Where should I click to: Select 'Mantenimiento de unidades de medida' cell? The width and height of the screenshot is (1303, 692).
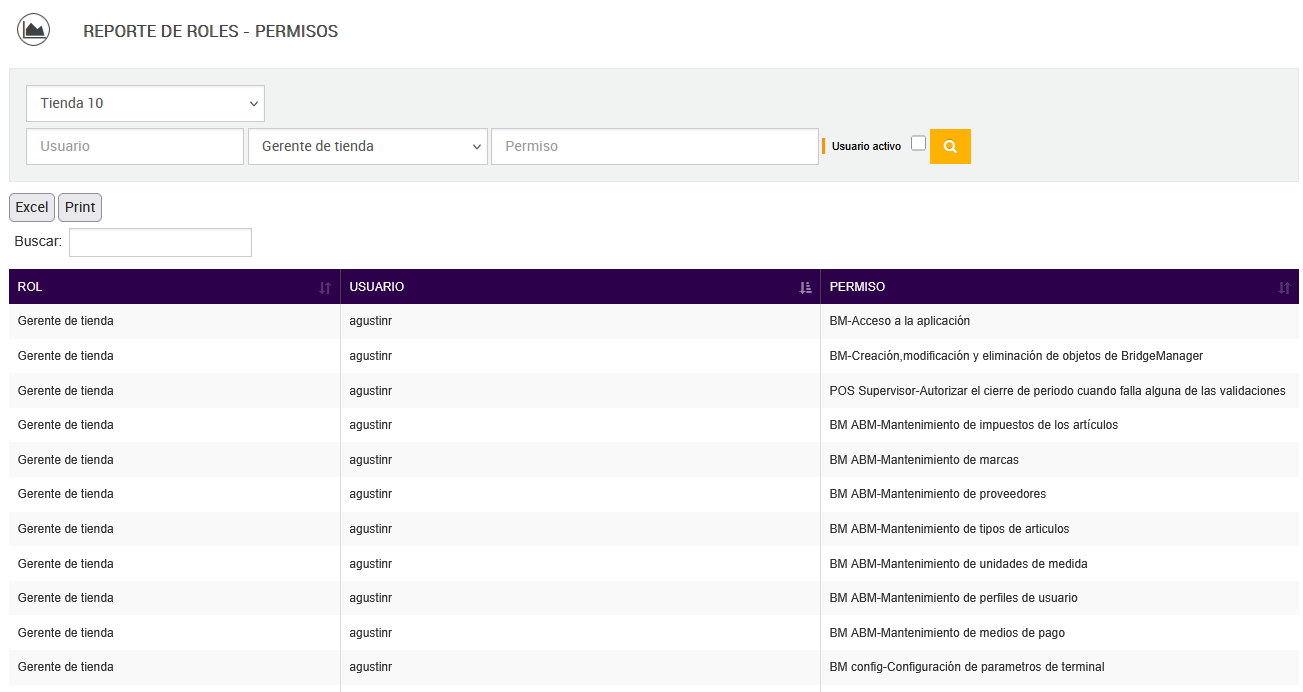point(1060,564)
